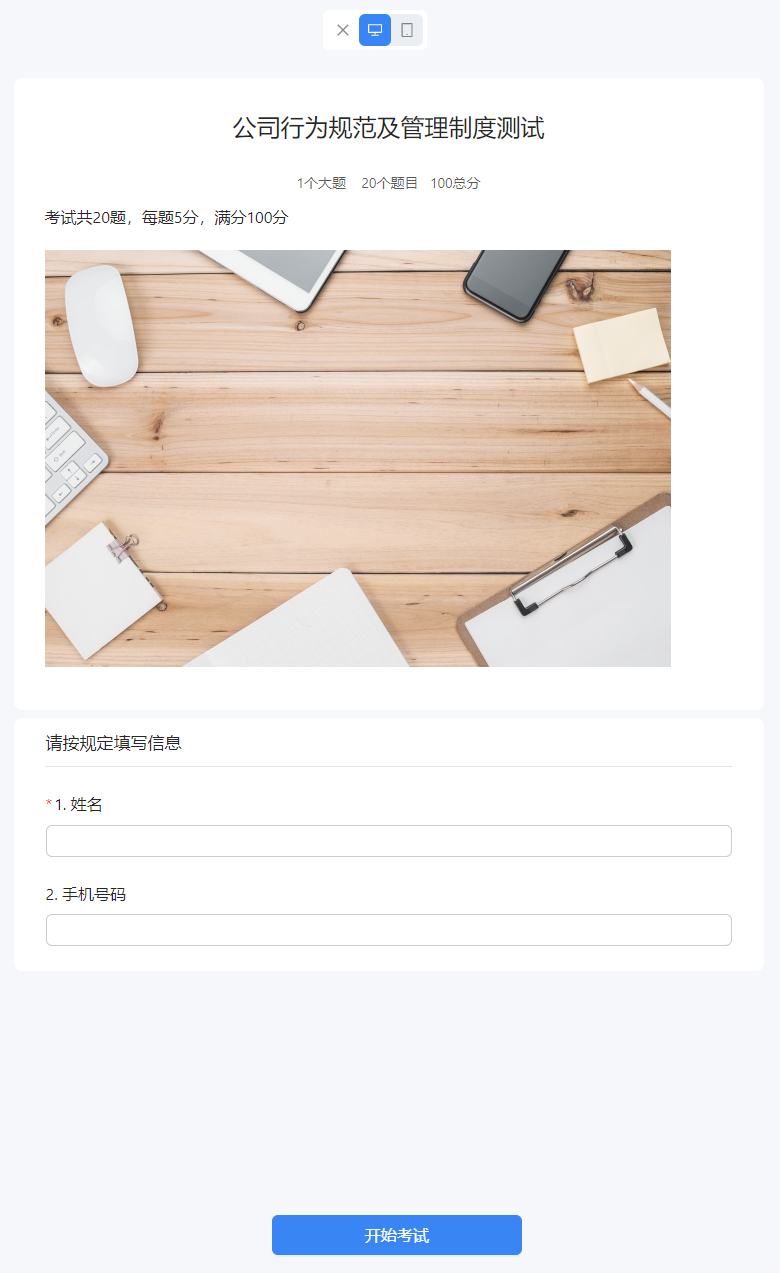Close the preview with the X icon
The height and width of the screenshot is (1273, 780).
(343, 30)
